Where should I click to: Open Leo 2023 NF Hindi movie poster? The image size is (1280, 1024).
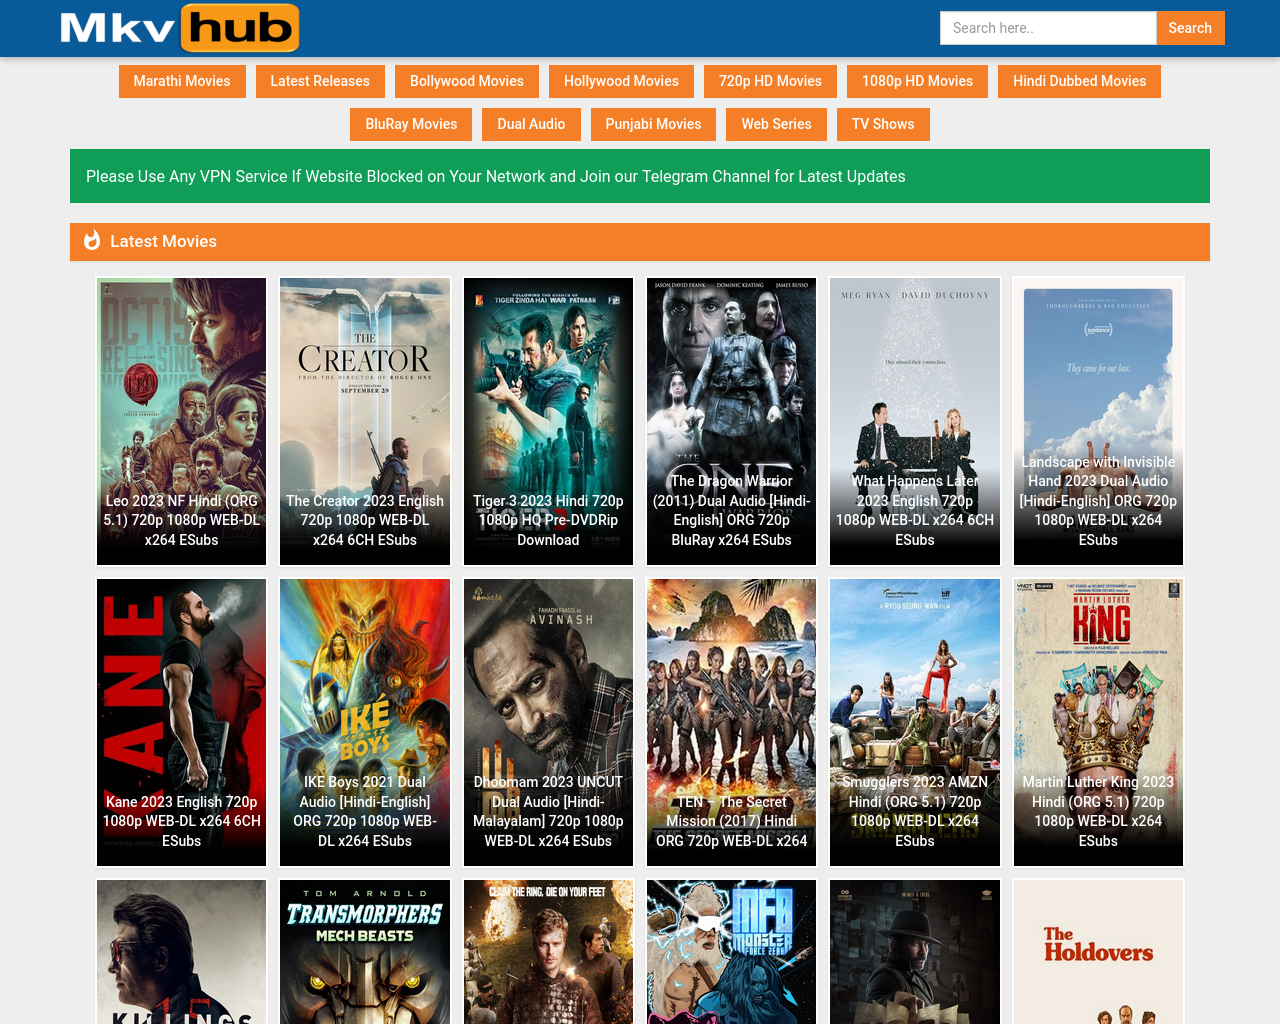click(182, 422)
